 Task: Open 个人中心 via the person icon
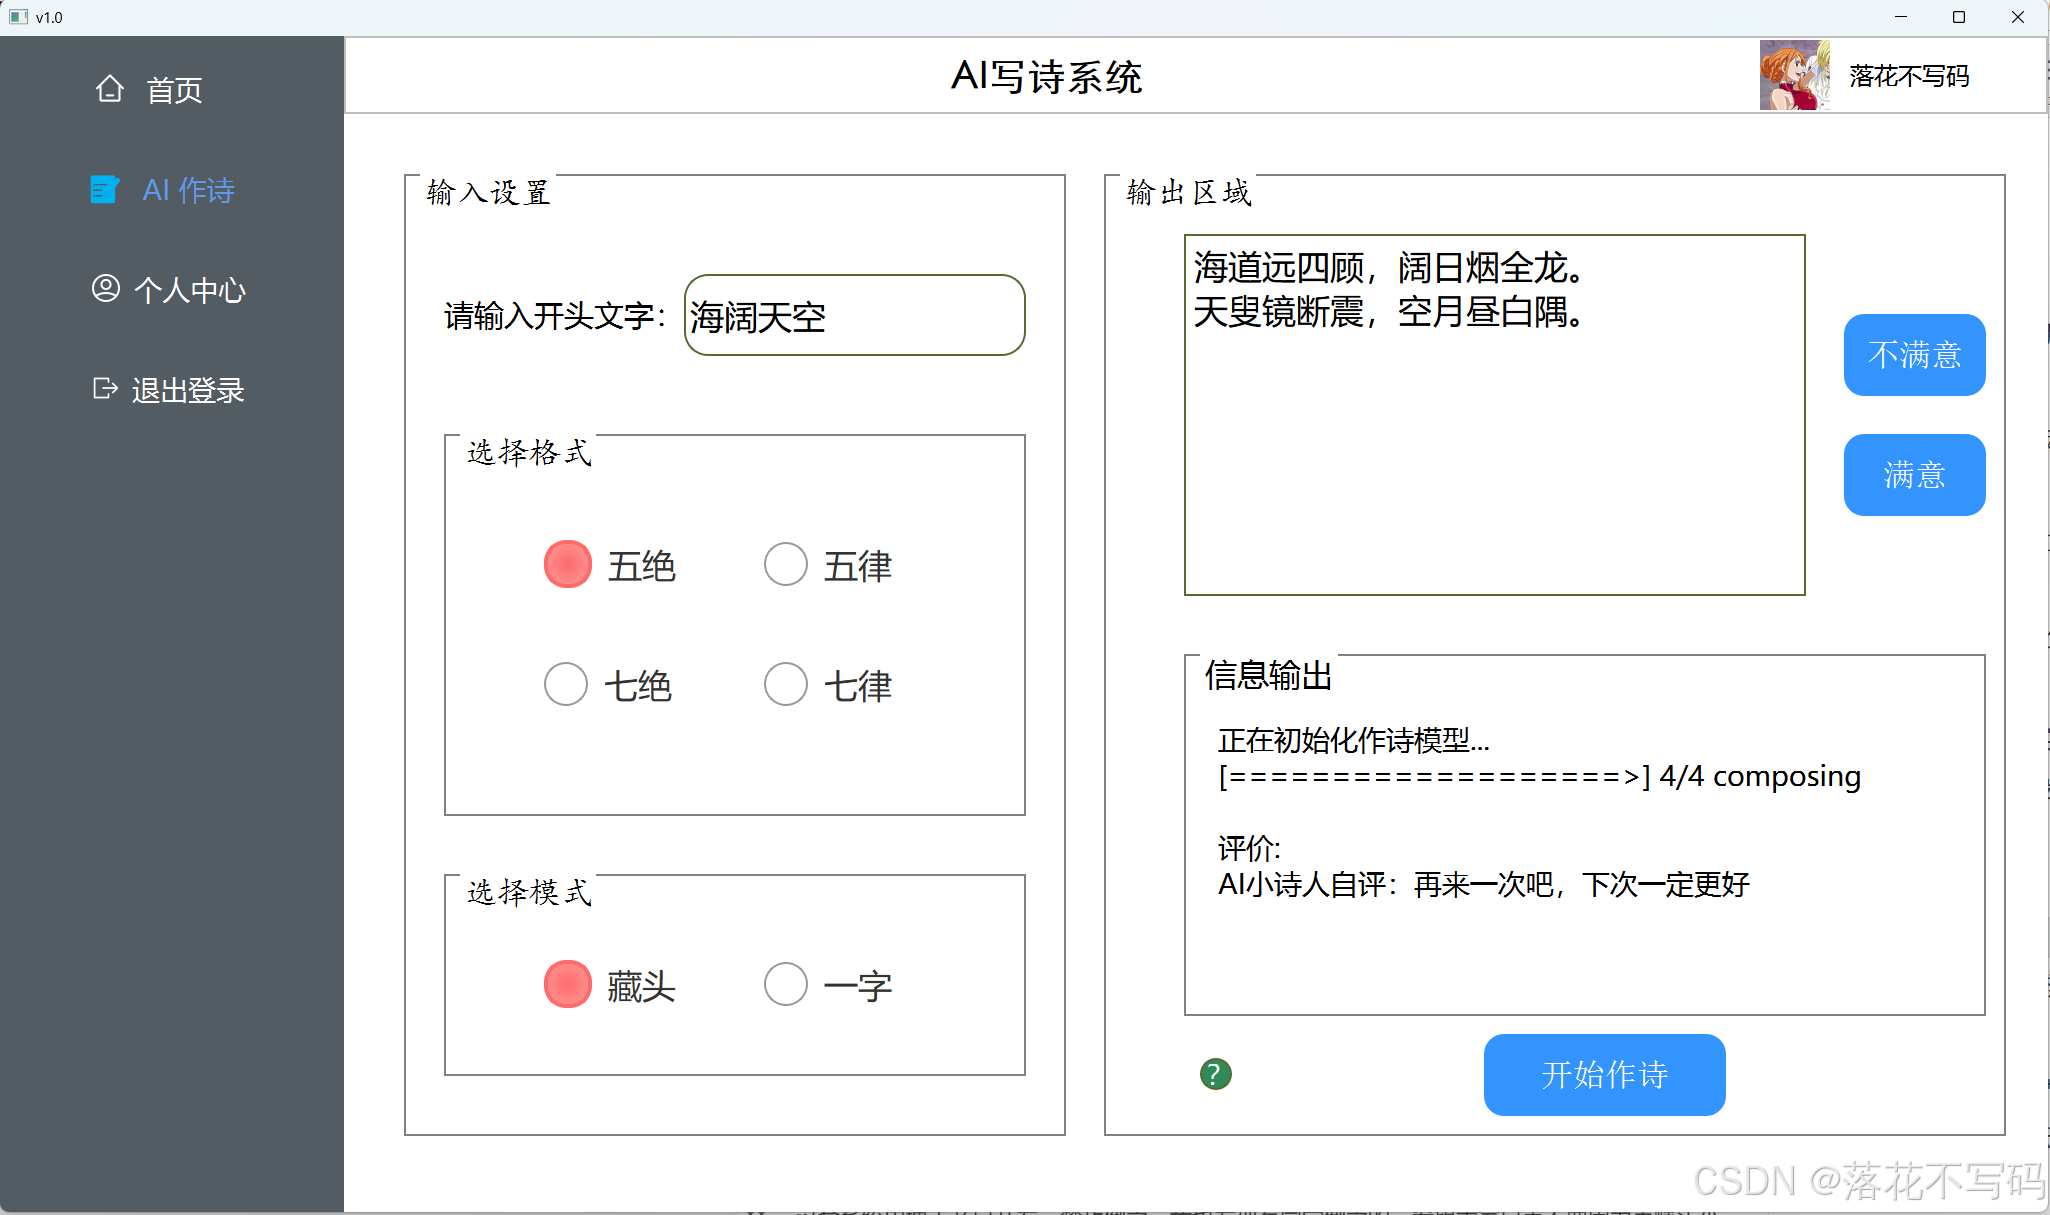[104, 289]
